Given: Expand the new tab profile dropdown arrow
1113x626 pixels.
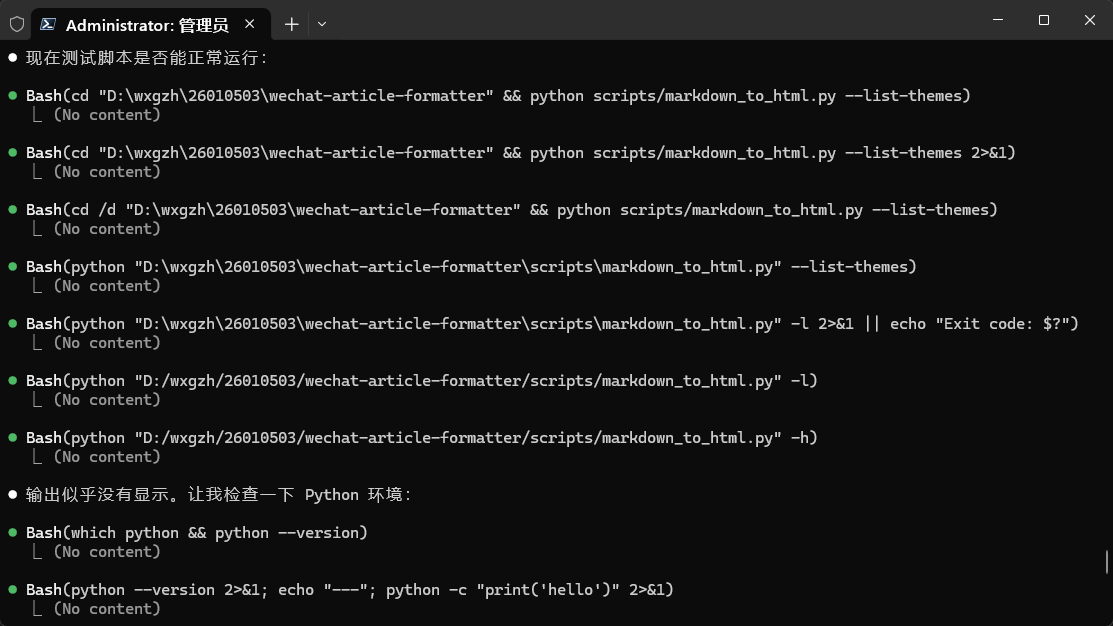Looking at the screenshot, I should 322,24.
